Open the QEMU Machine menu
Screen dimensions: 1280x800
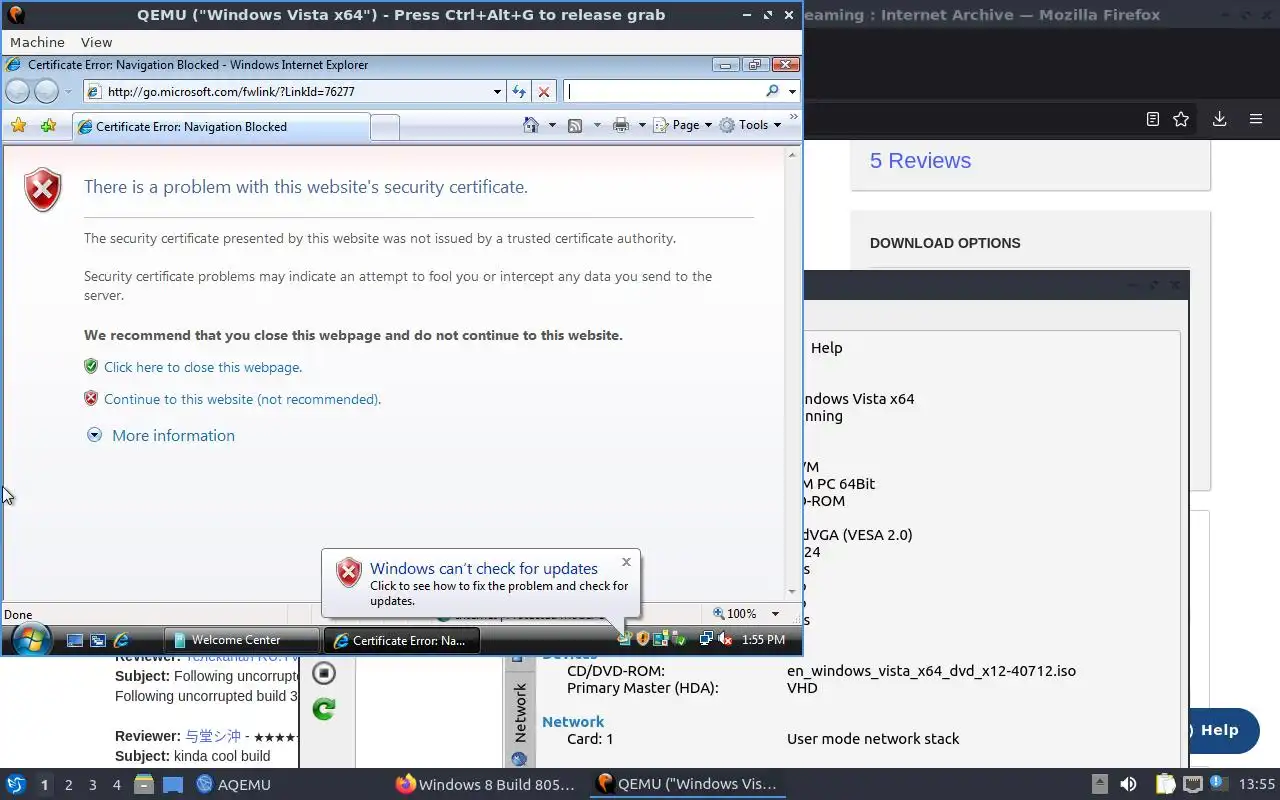pyautogui.click(x=37, y=42)
